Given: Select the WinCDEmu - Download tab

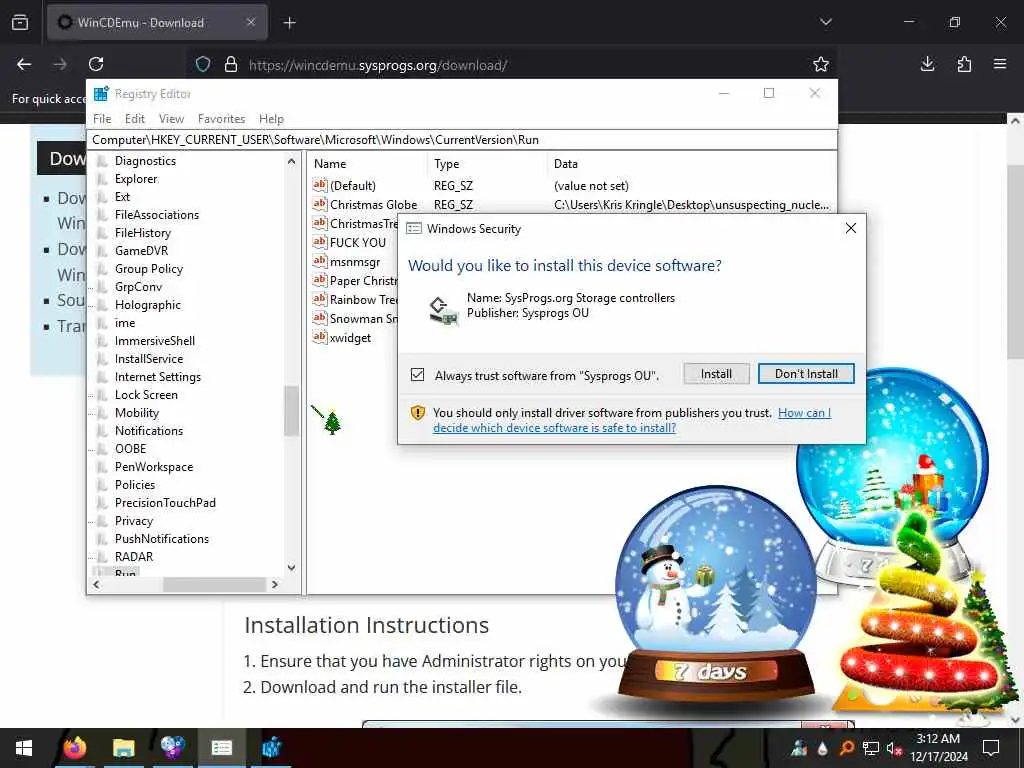Looking at the screenshot, I should pos(157,22).
